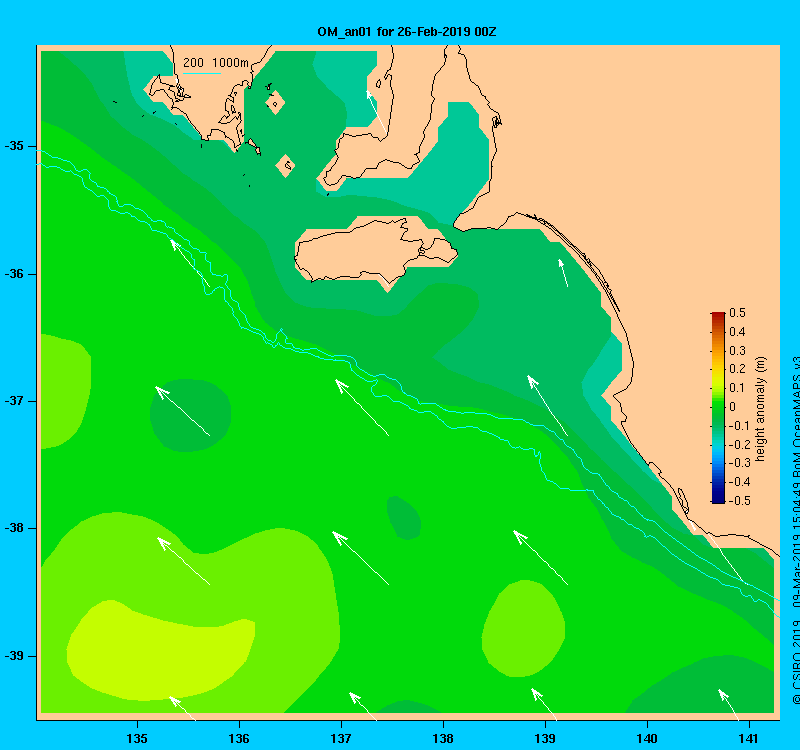This screenshot has width=800, height=750.
Task: Click the '-0.2' color bar label
Action: [x=739, y=444]
